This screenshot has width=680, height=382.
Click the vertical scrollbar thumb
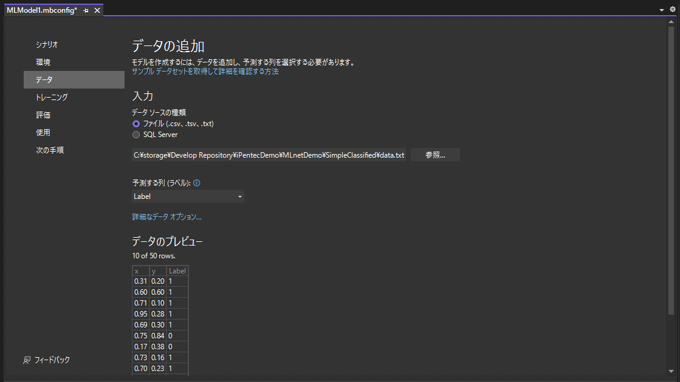click(671, 170)
